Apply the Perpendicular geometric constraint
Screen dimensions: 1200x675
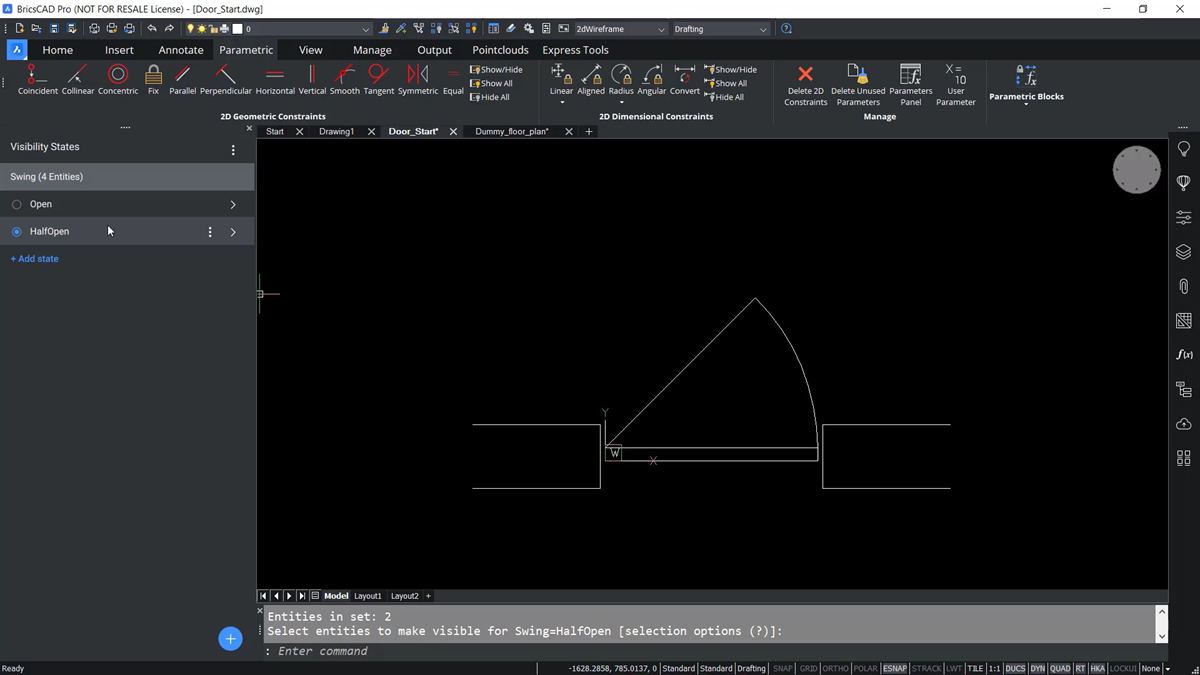(x=225, y=80)
